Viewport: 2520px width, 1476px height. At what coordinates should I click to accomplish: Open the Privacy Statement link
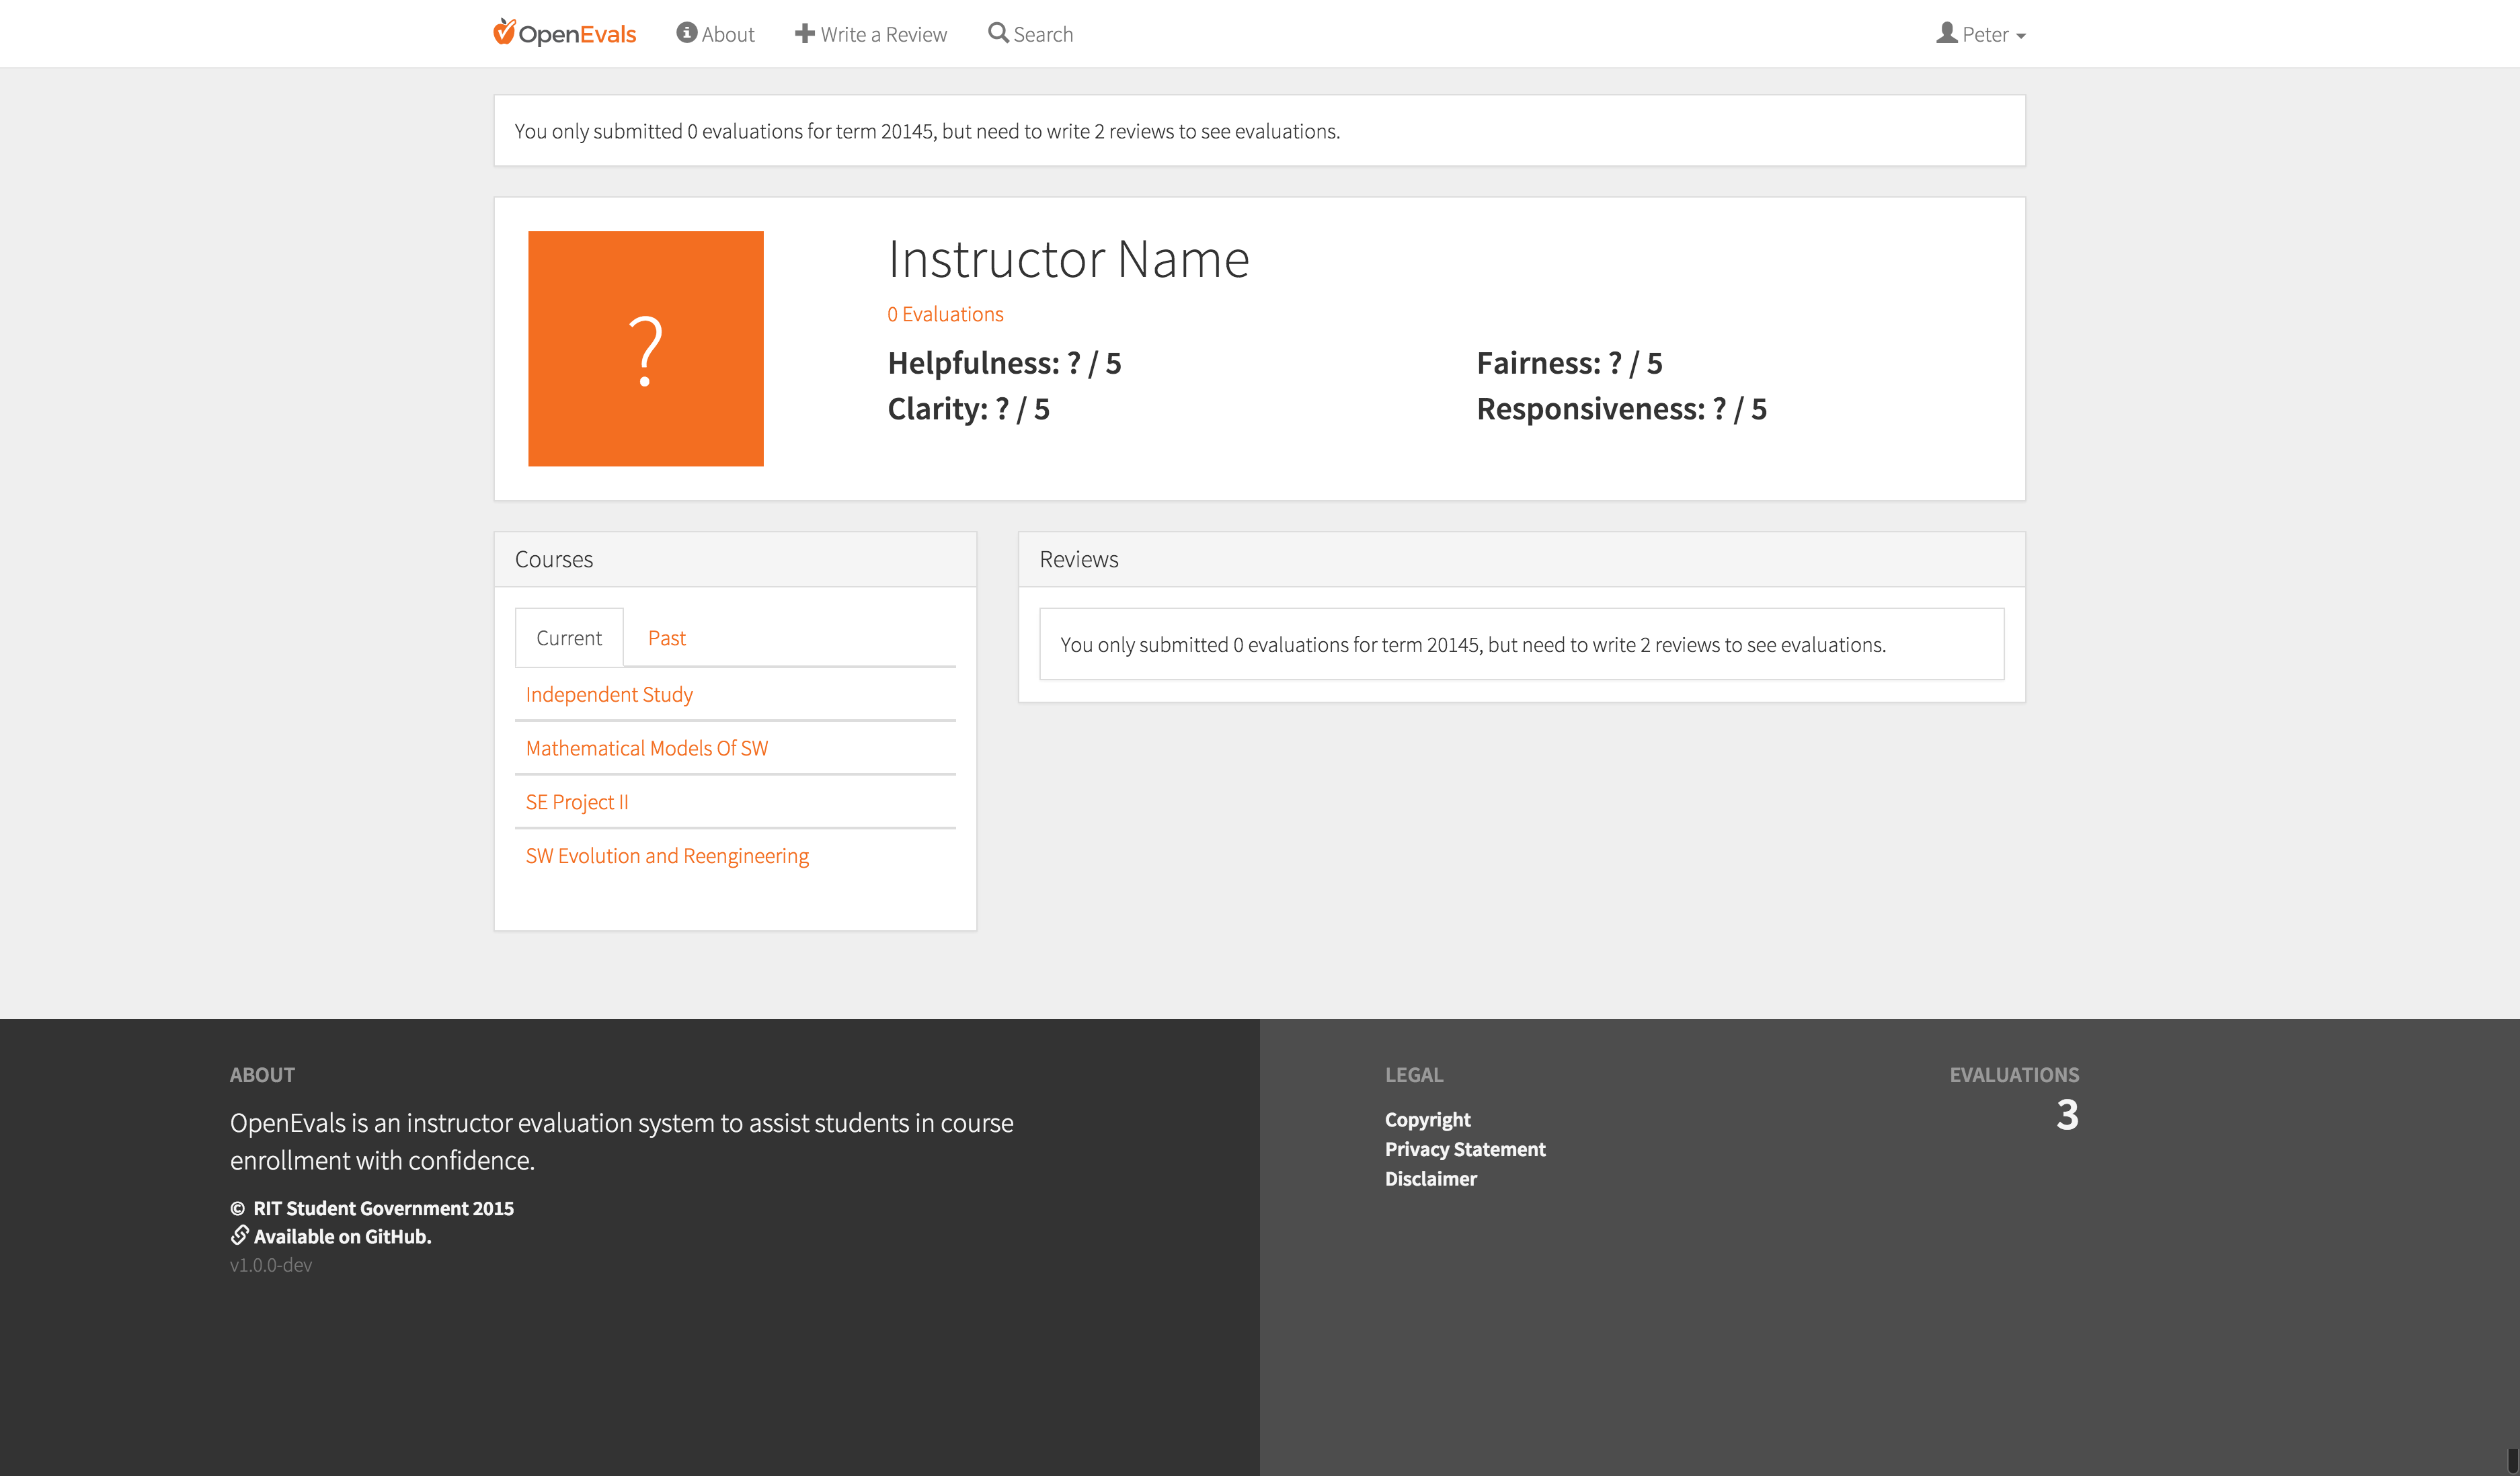point(1464,1149)
